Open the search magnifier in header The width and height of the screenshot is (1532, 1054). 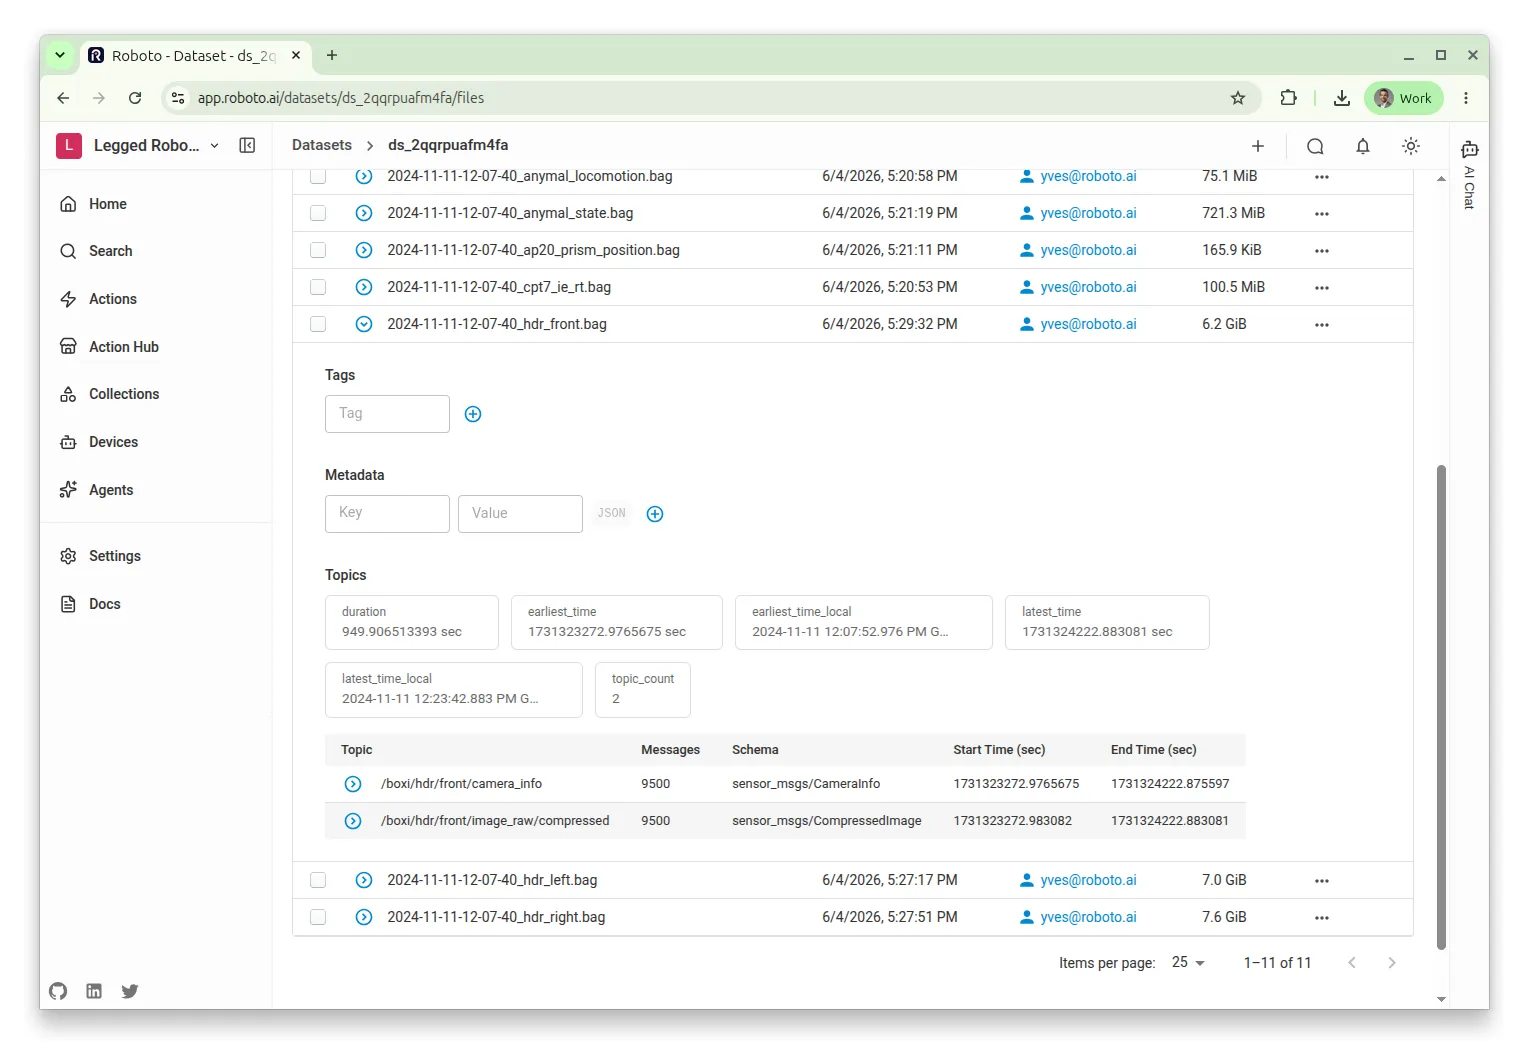click(1315, 146)
